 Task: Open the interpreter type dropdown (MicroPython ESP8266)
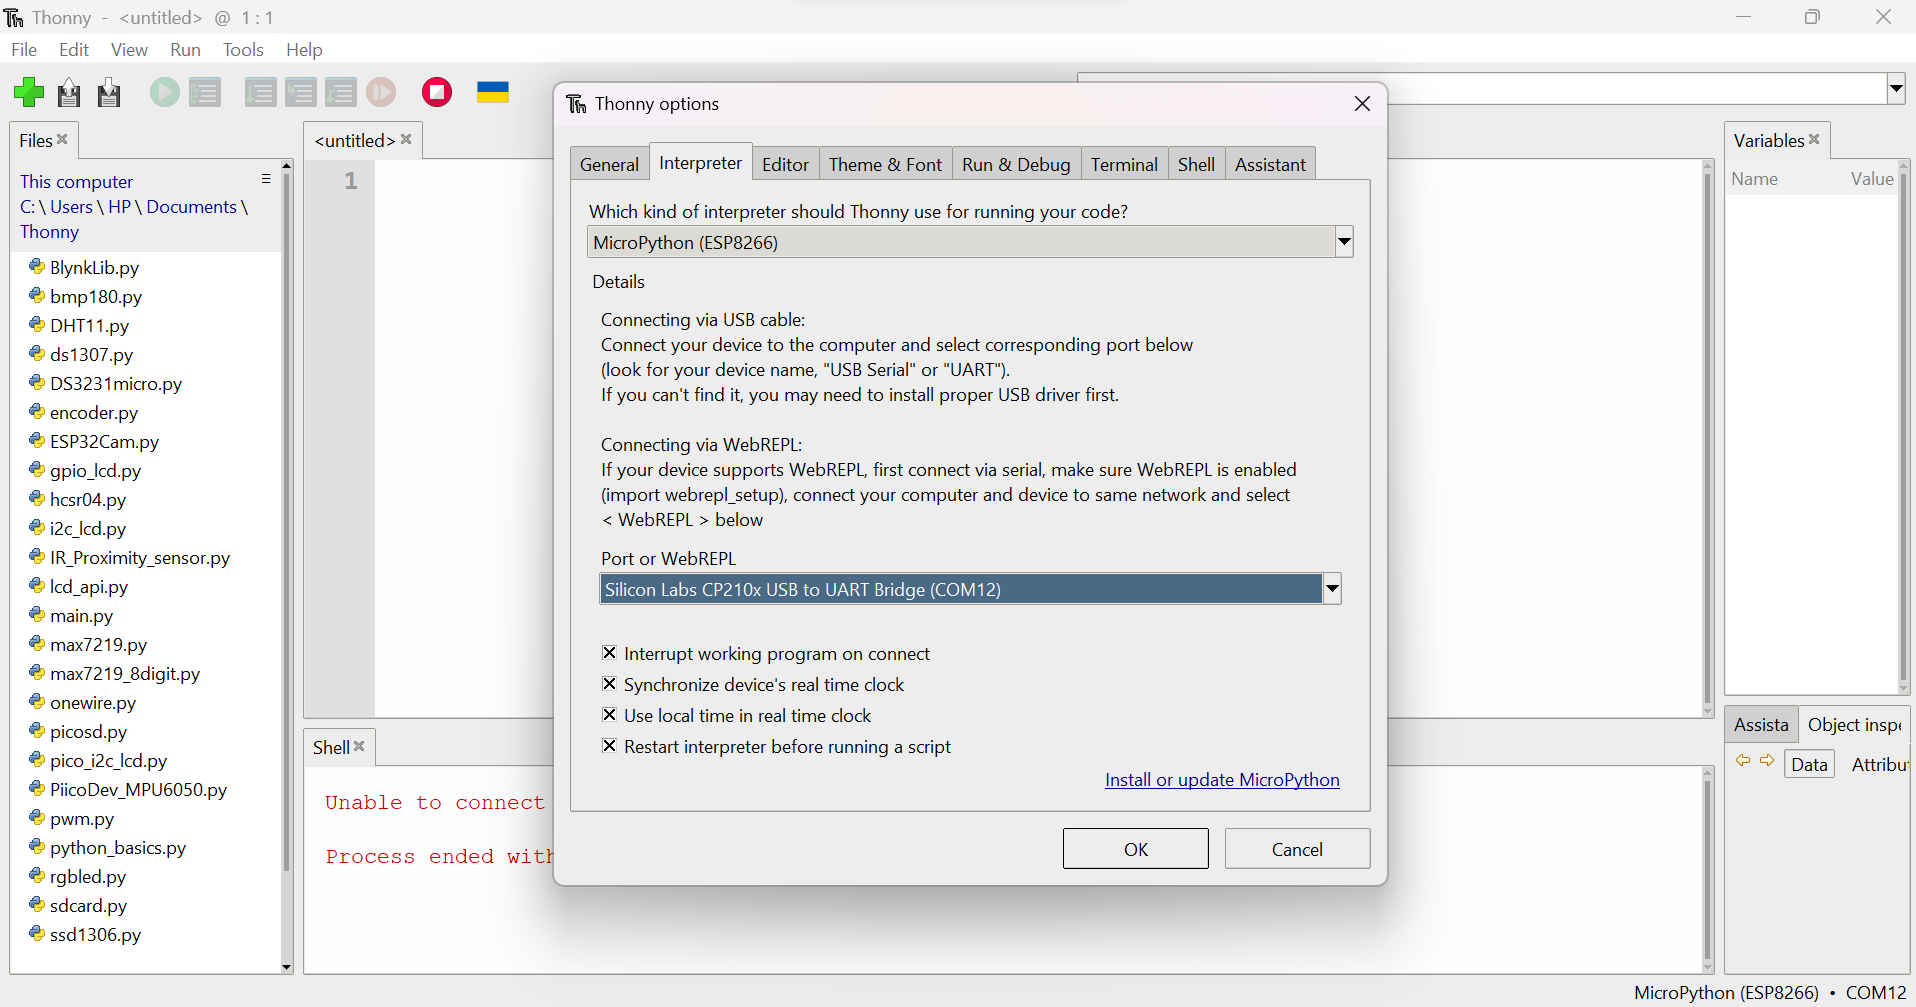point(1344,242)
